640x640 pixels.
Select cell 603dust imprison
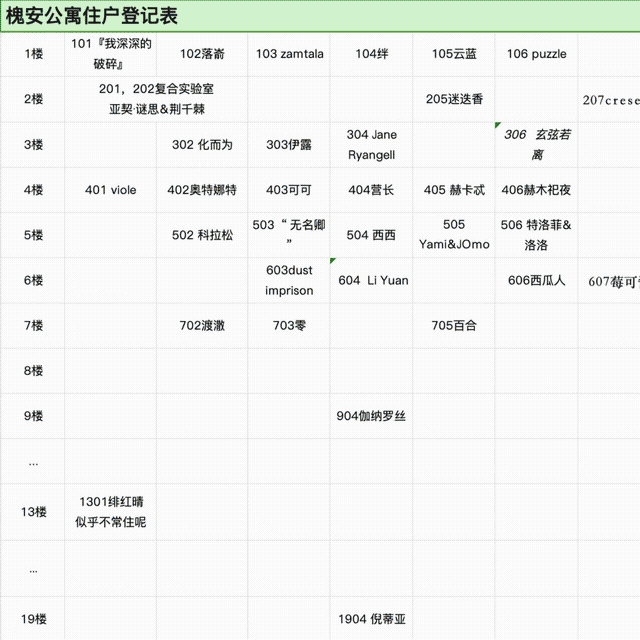pyautogui.click(x=289, y=280)
